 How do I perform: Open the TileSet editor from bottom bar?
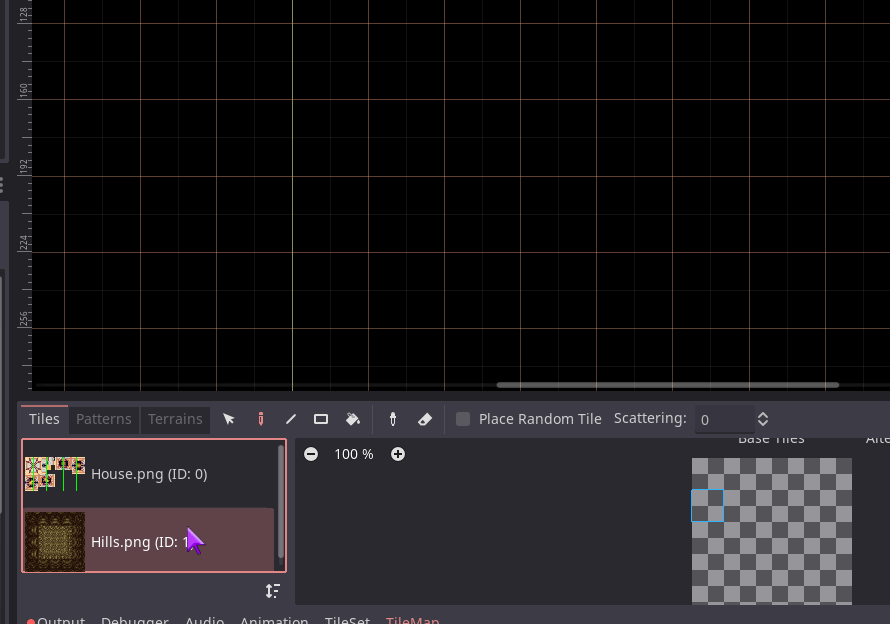pyautogui.click(x=347, y=619)
